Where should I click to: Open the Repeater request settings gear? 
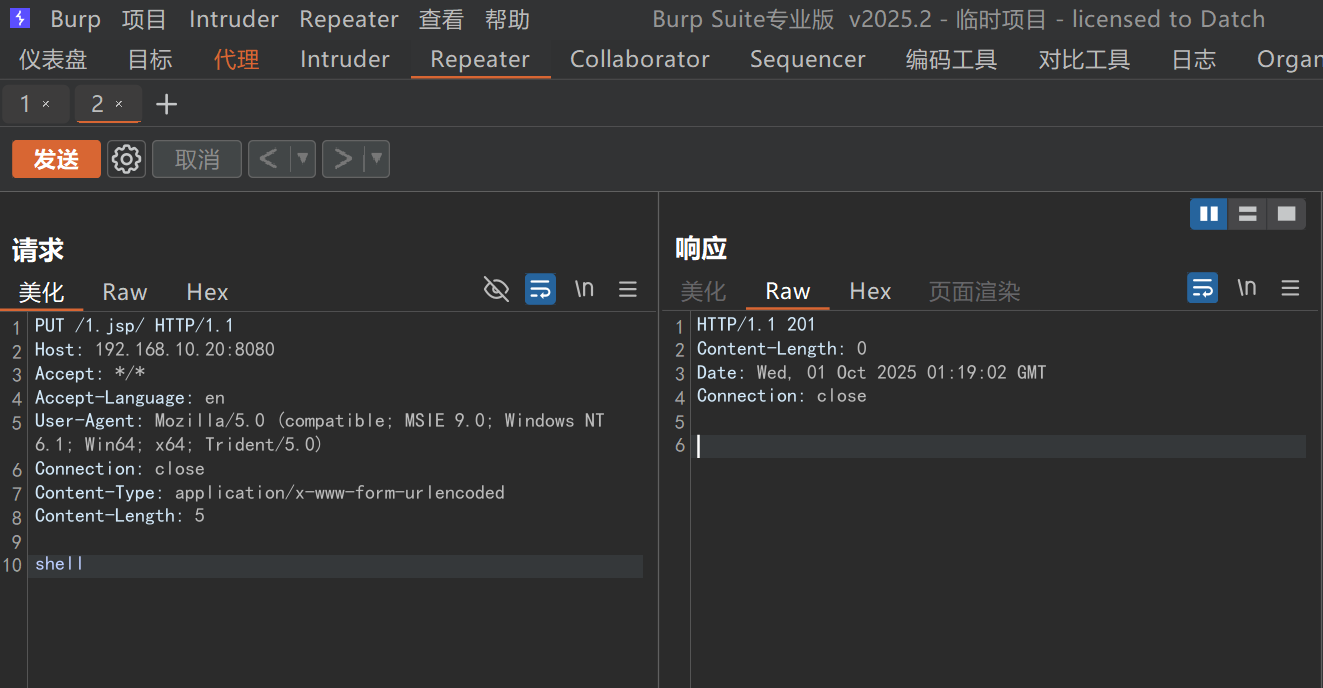pyautogui.click(x=126, y=159)
